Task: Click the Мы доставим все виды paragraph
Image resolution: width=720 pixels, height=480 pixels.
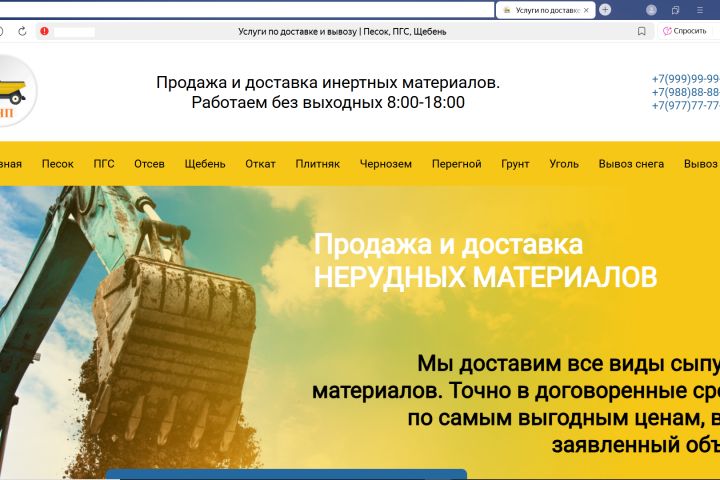Action: pyautogui.click(x=516, y=404)
